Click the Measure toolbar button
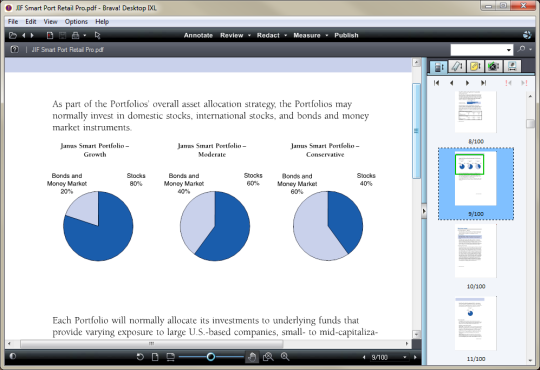This screenshot has height=370, width=540. coord(307,35)
